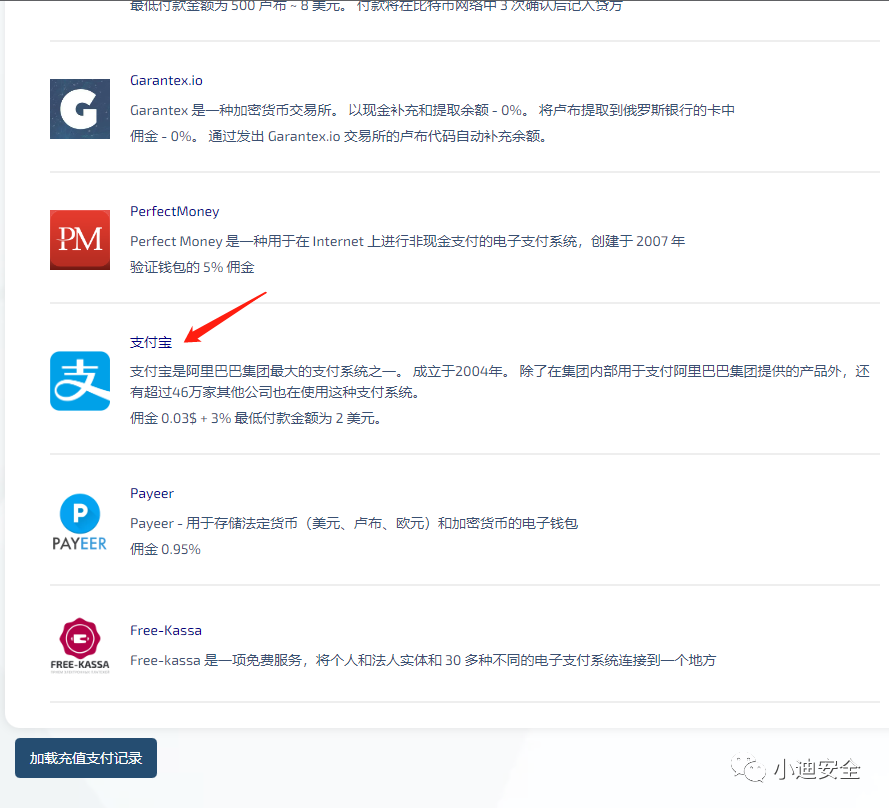The width and height of the screenshot is (889, 808).
Task: Click the Payeer logo icon
Action: pyautogui.click(x=80, y=522)
